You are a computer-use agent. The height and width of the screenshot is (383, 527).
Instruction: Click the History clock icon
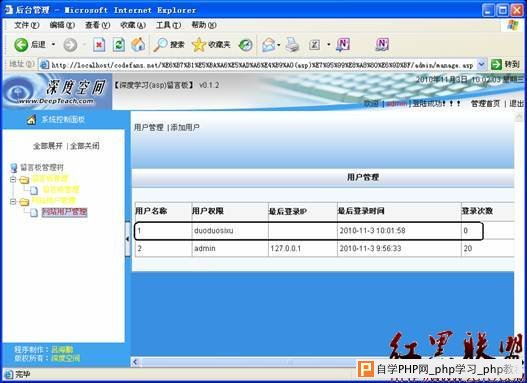point(245,45)
